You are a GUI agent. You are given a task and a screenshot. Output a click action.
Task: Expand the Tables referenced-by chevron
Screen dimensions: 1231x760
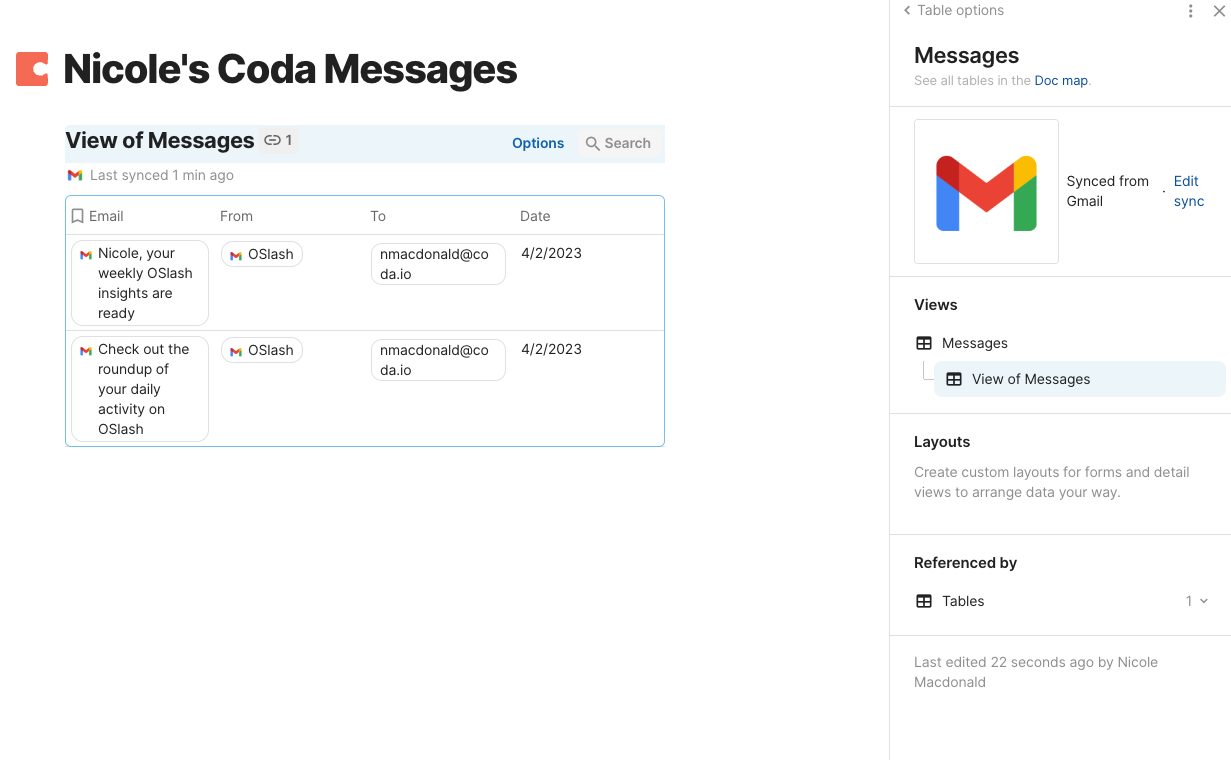[1204, 601]
